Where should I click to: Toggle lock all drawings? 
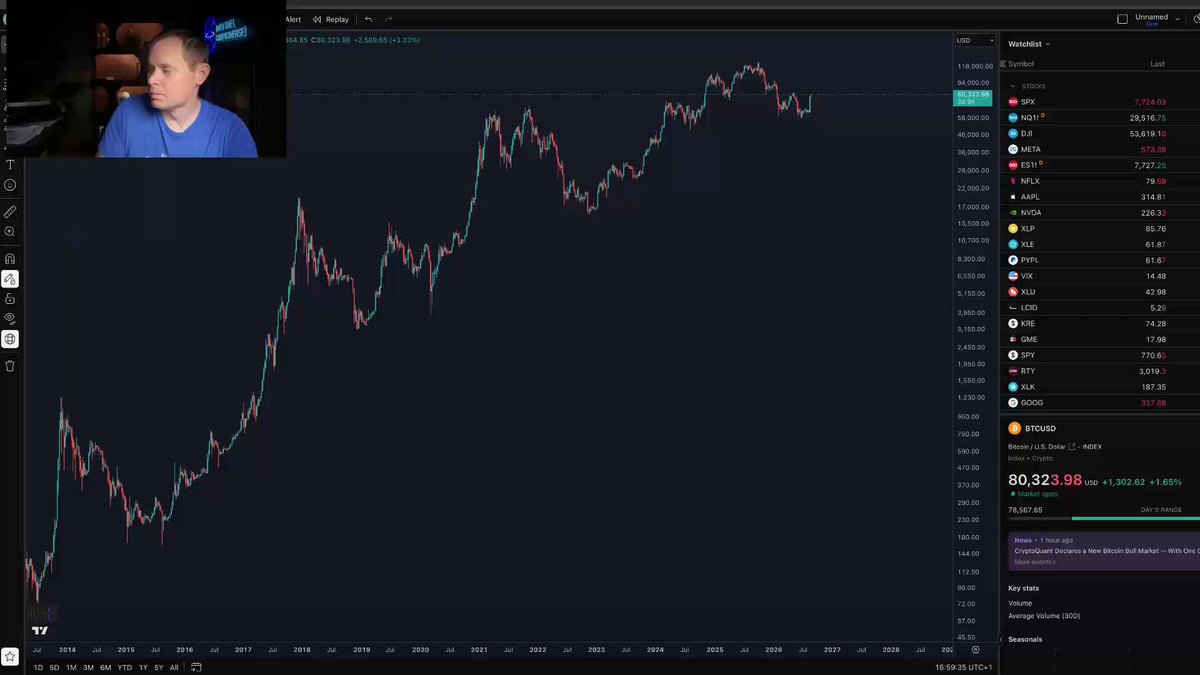(x=10, y=298)
